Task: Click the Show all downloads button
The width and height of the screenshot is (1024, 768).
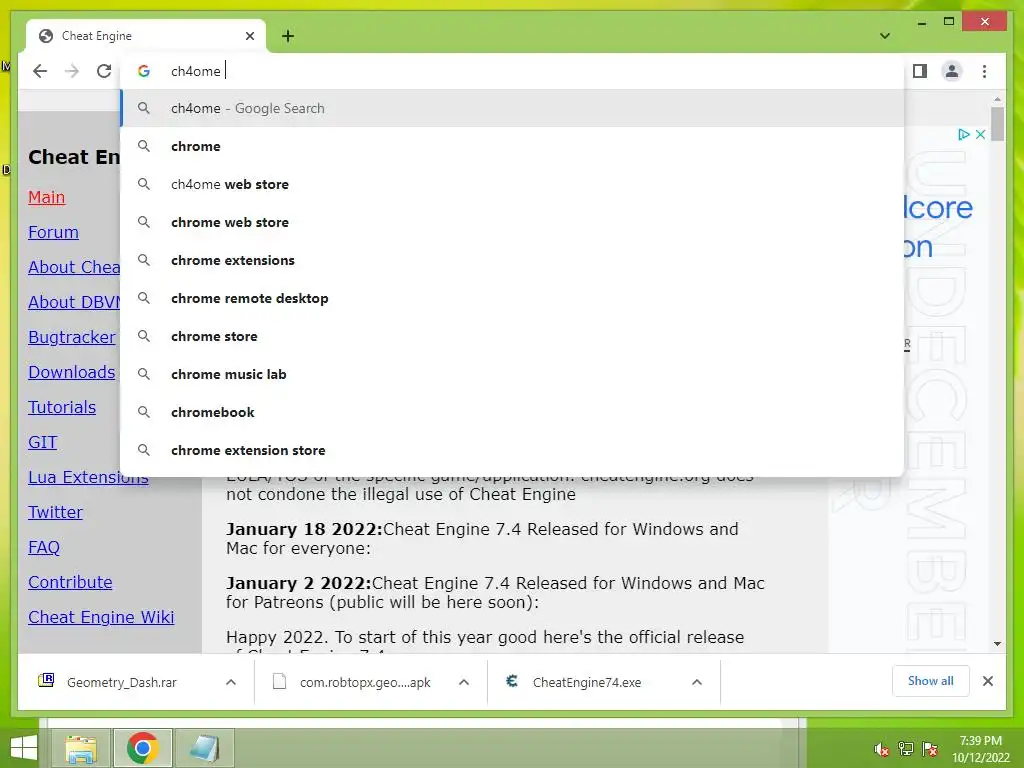Action: (931, 681)
